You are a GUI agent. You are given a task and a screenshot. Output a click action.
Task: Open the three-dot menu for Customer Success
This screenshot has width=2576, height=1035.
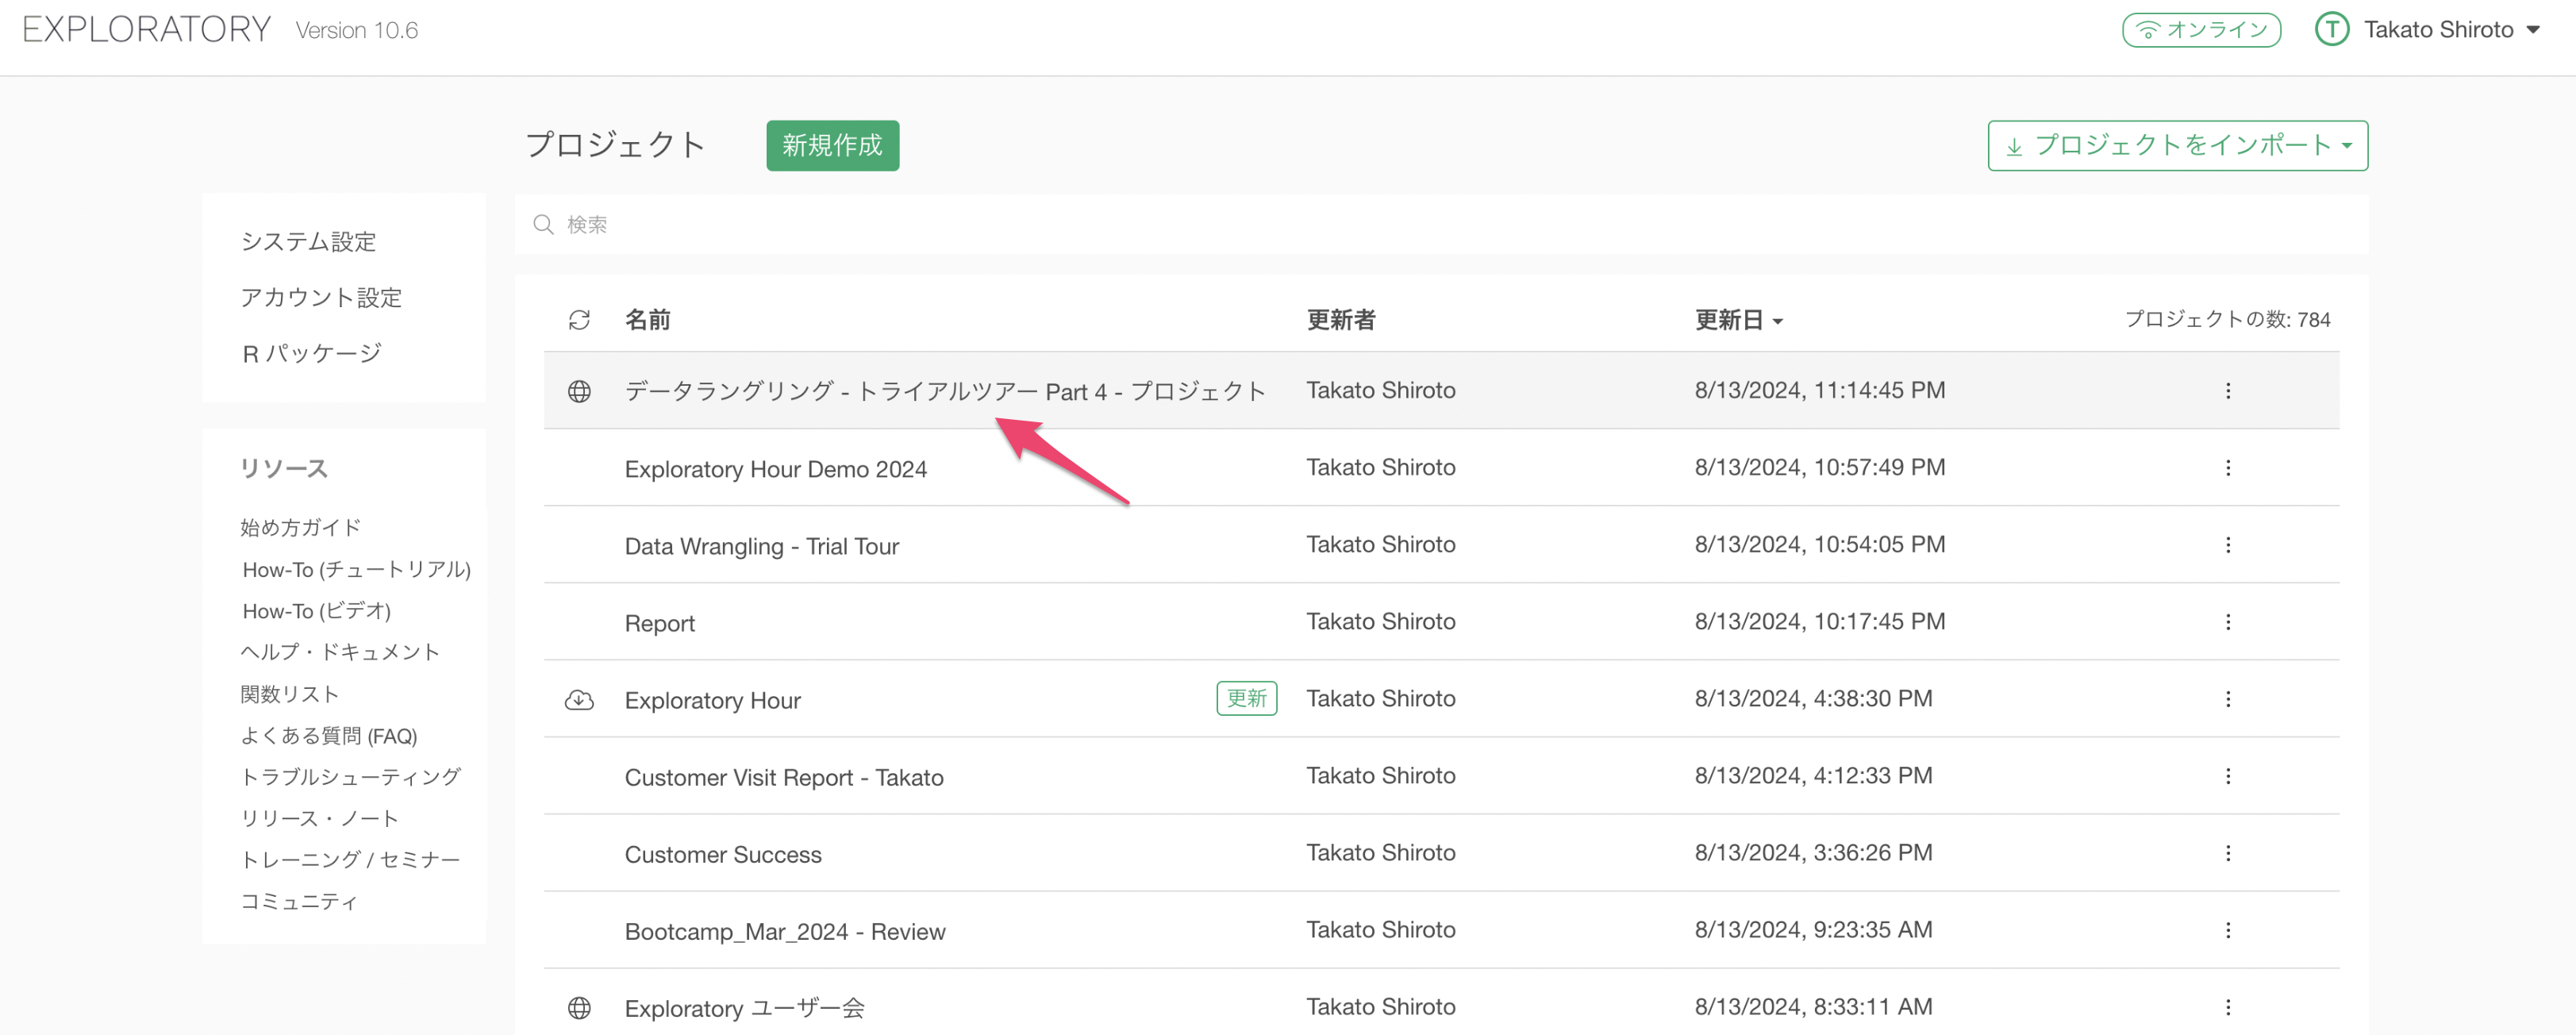2227,853
